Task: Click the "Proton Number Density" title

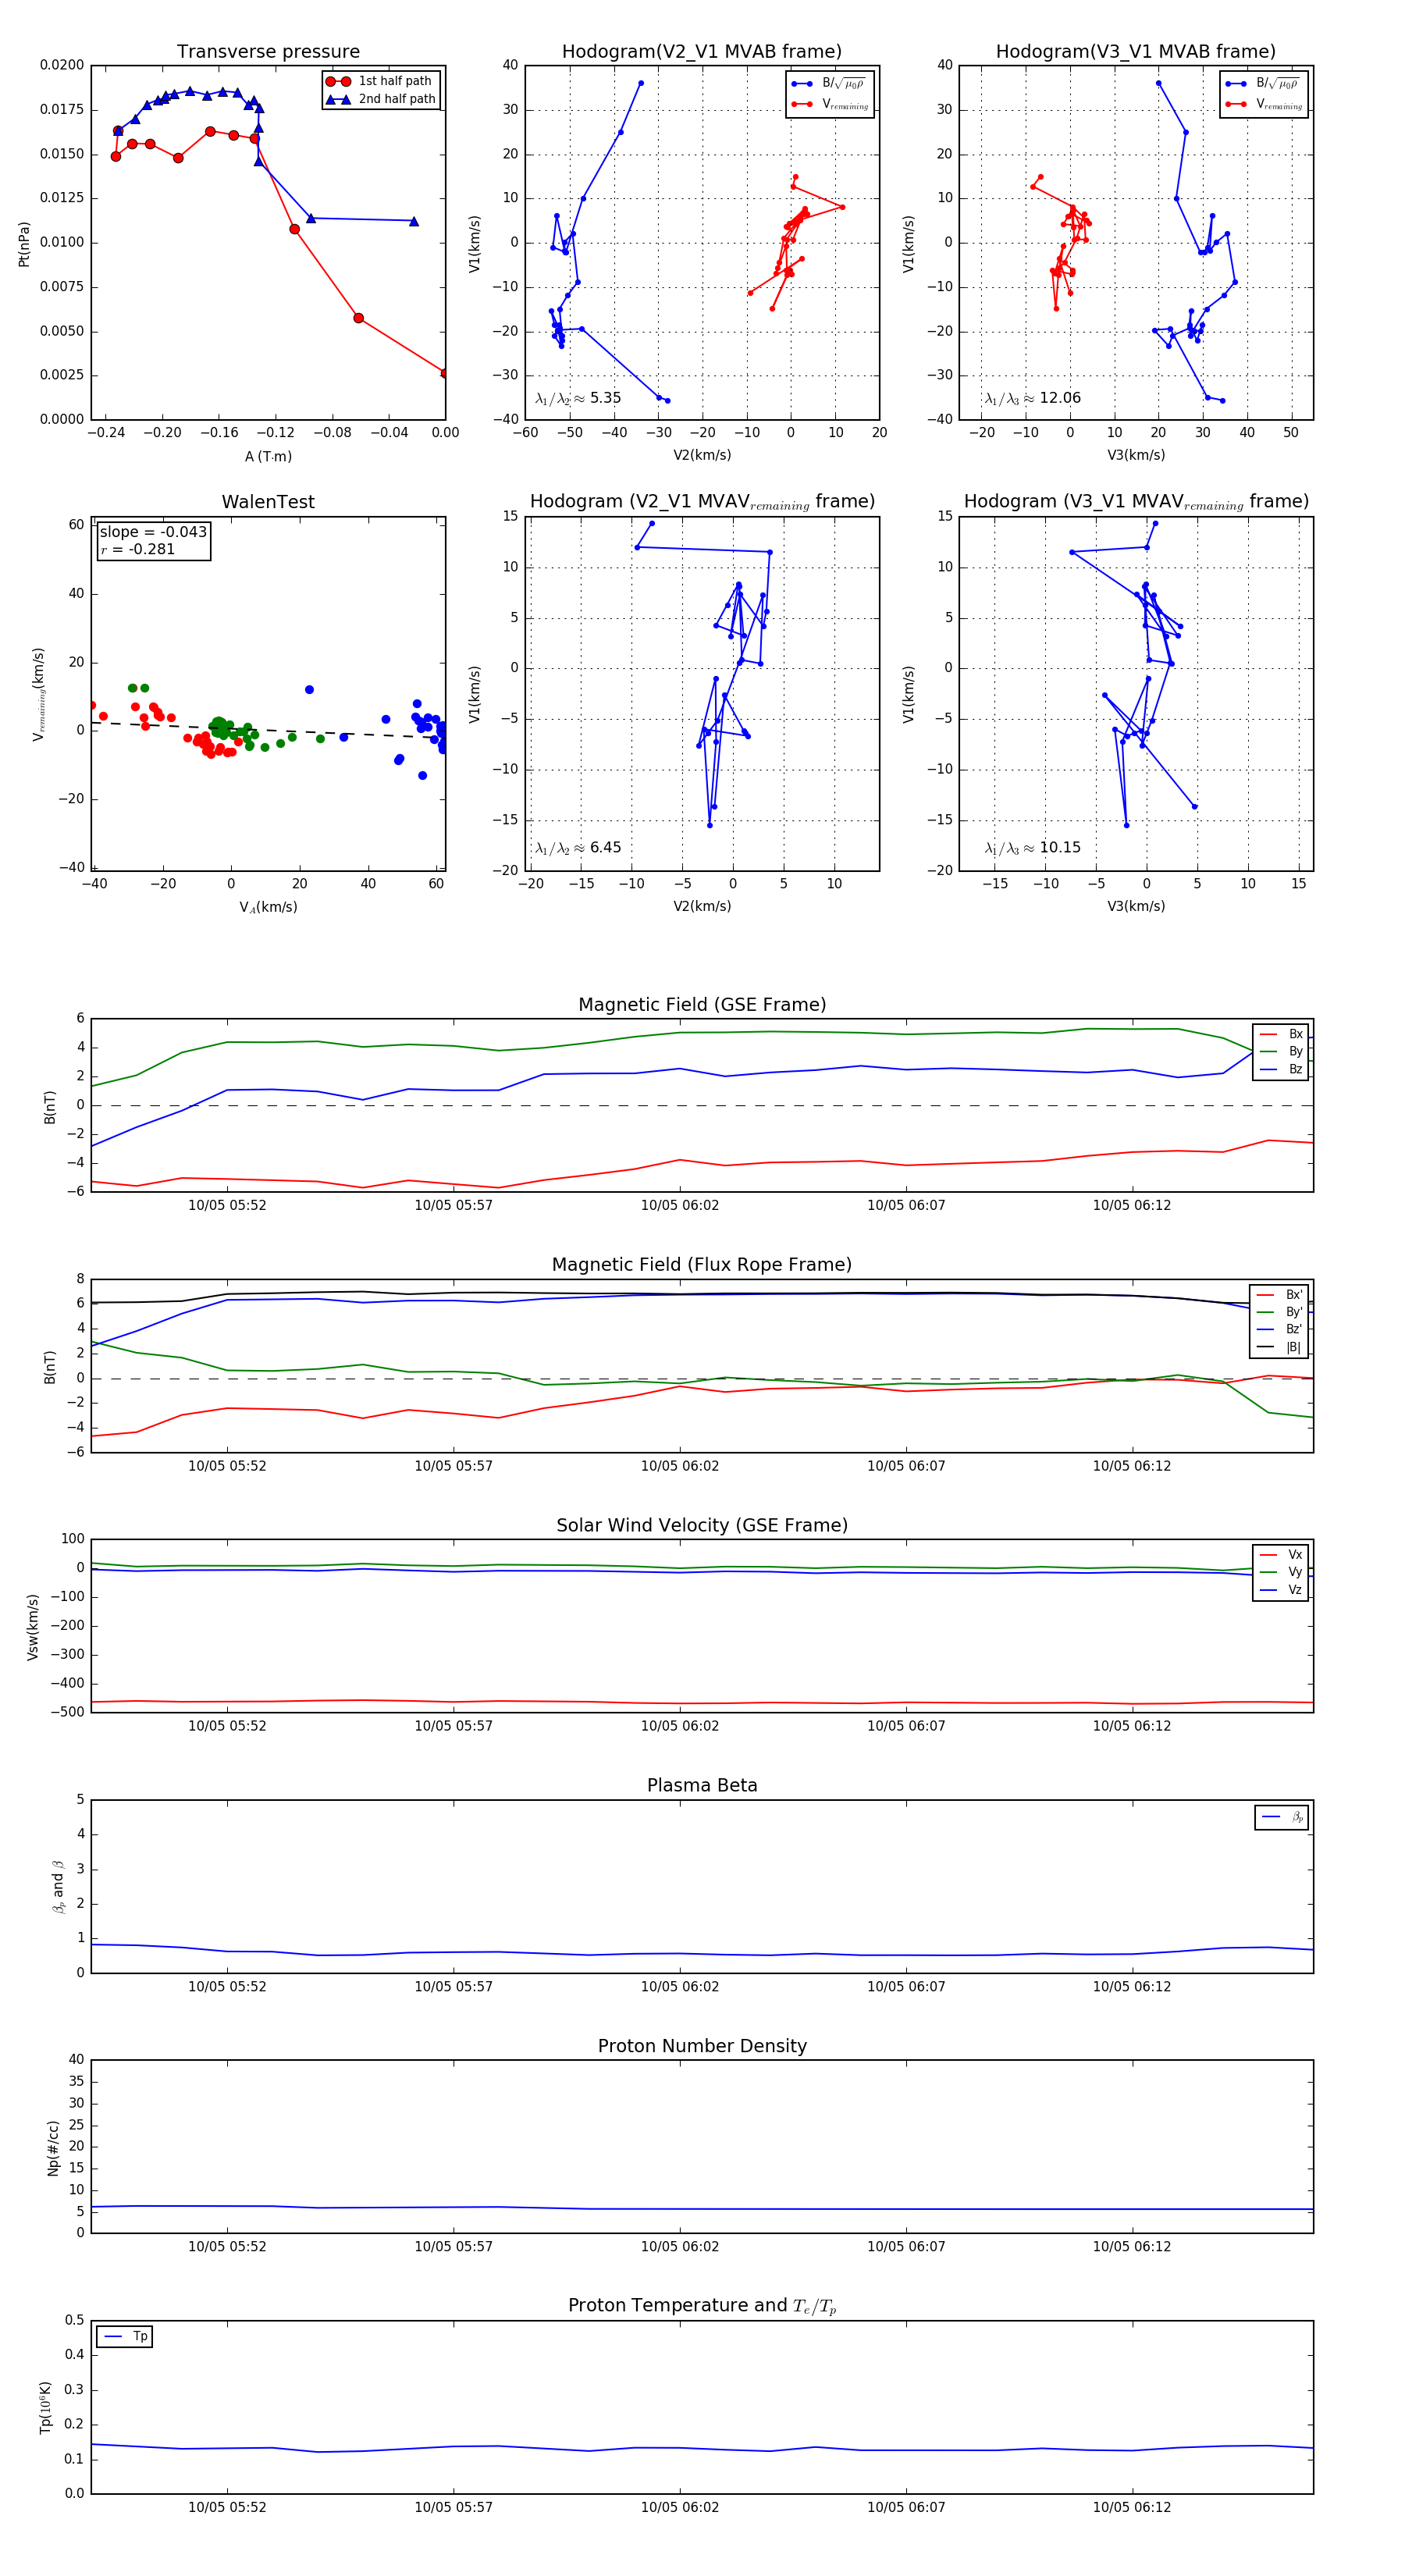Action: click(x=702, y=2046)
